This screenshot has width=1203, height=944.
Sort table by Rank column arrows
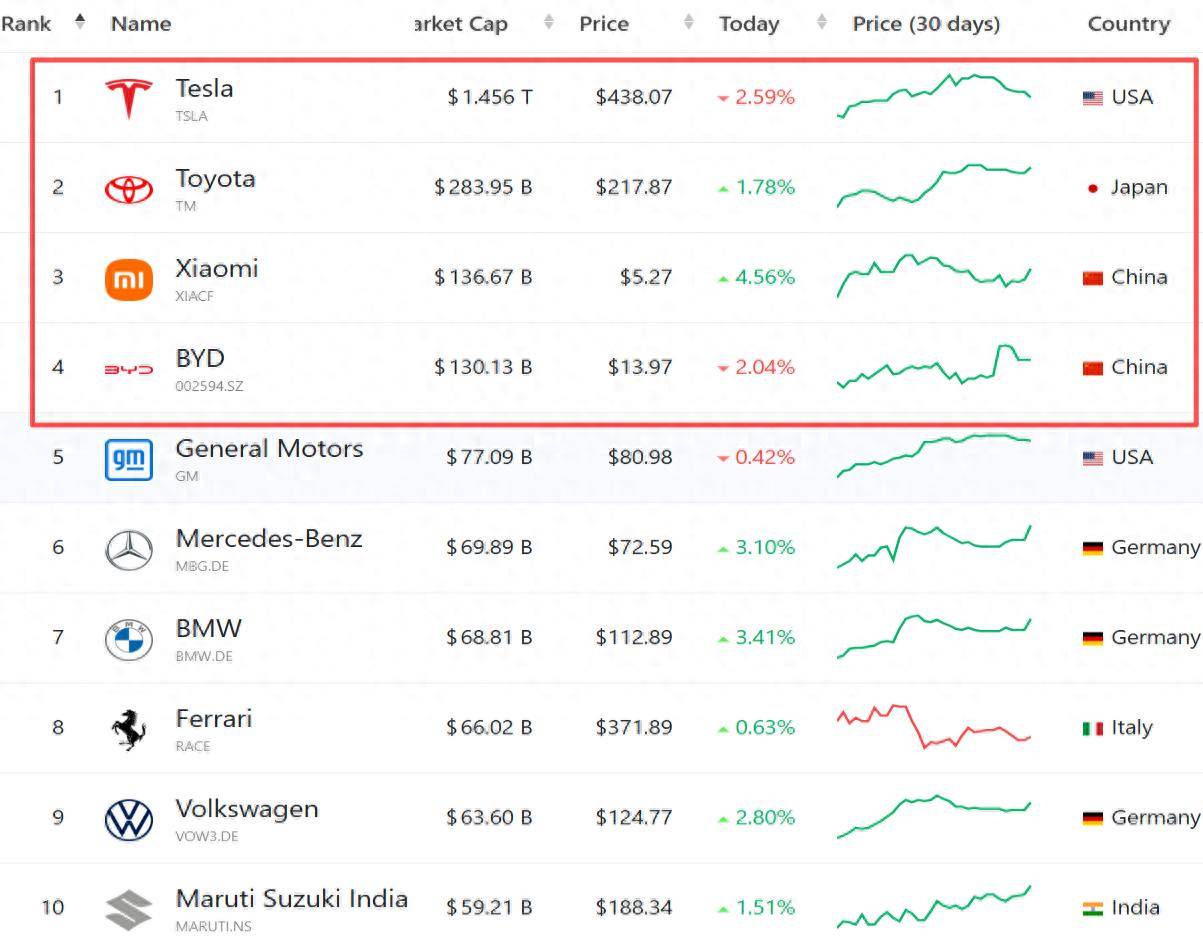tap(80, 22)
